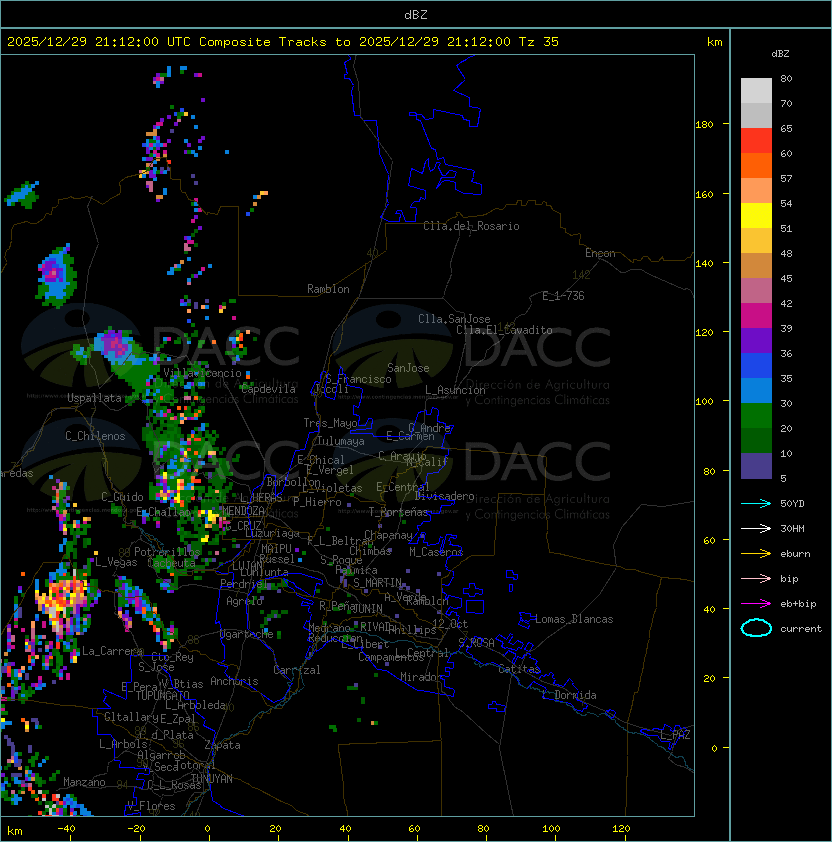Click the 'Ugarteche' place label
This screenshot has height=842, width=832.
tap(247, 634)
